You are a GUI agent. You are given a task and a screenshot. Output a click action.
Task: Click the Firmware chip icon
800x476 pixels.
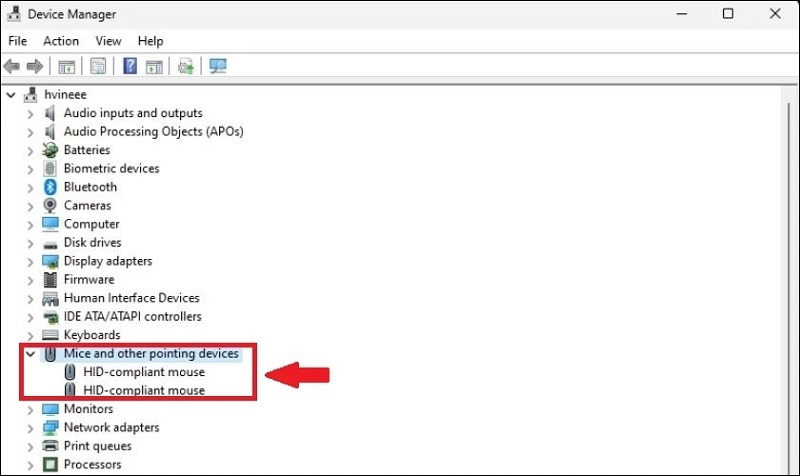click(50, 280)
